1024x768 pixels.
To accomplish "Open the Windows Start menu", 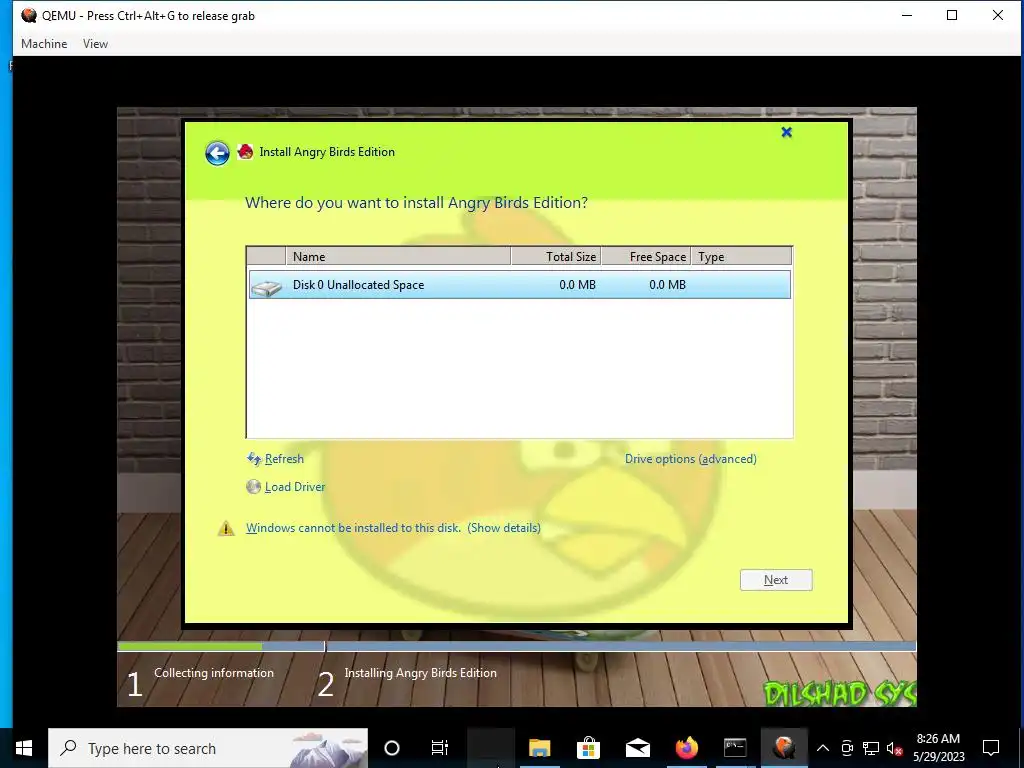I will point(24,748).
